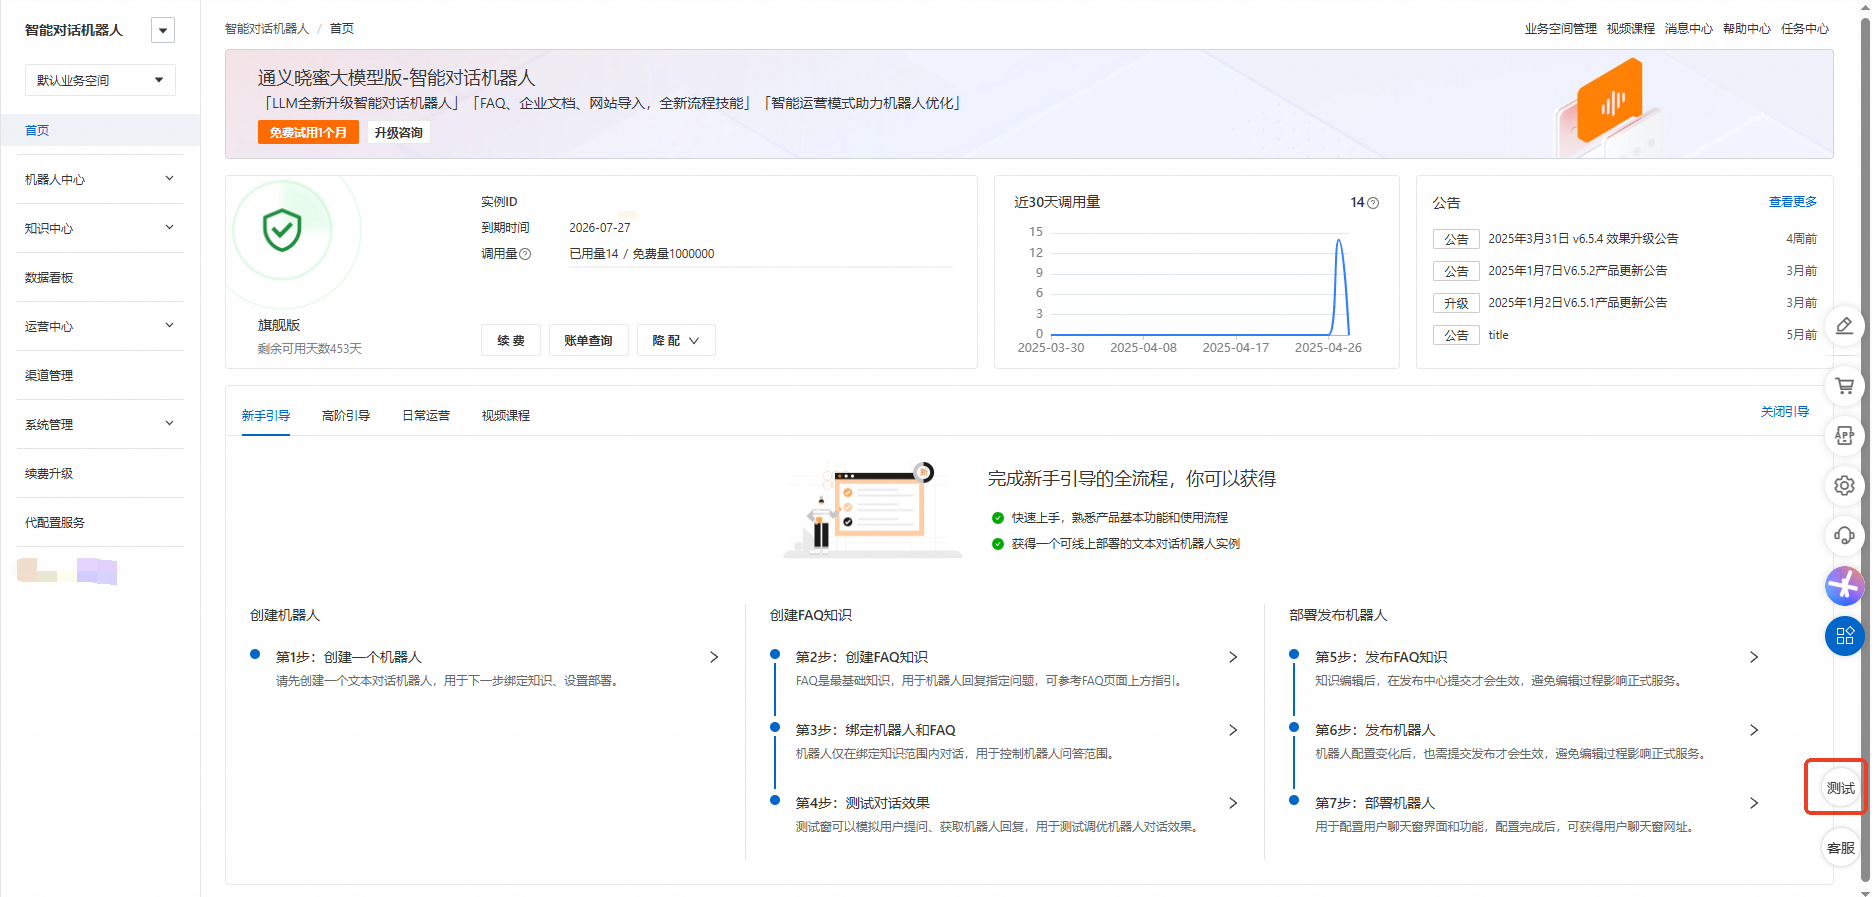Switch to 新手引导 tab
1872x897 pixels.
[x=266, y=415]
